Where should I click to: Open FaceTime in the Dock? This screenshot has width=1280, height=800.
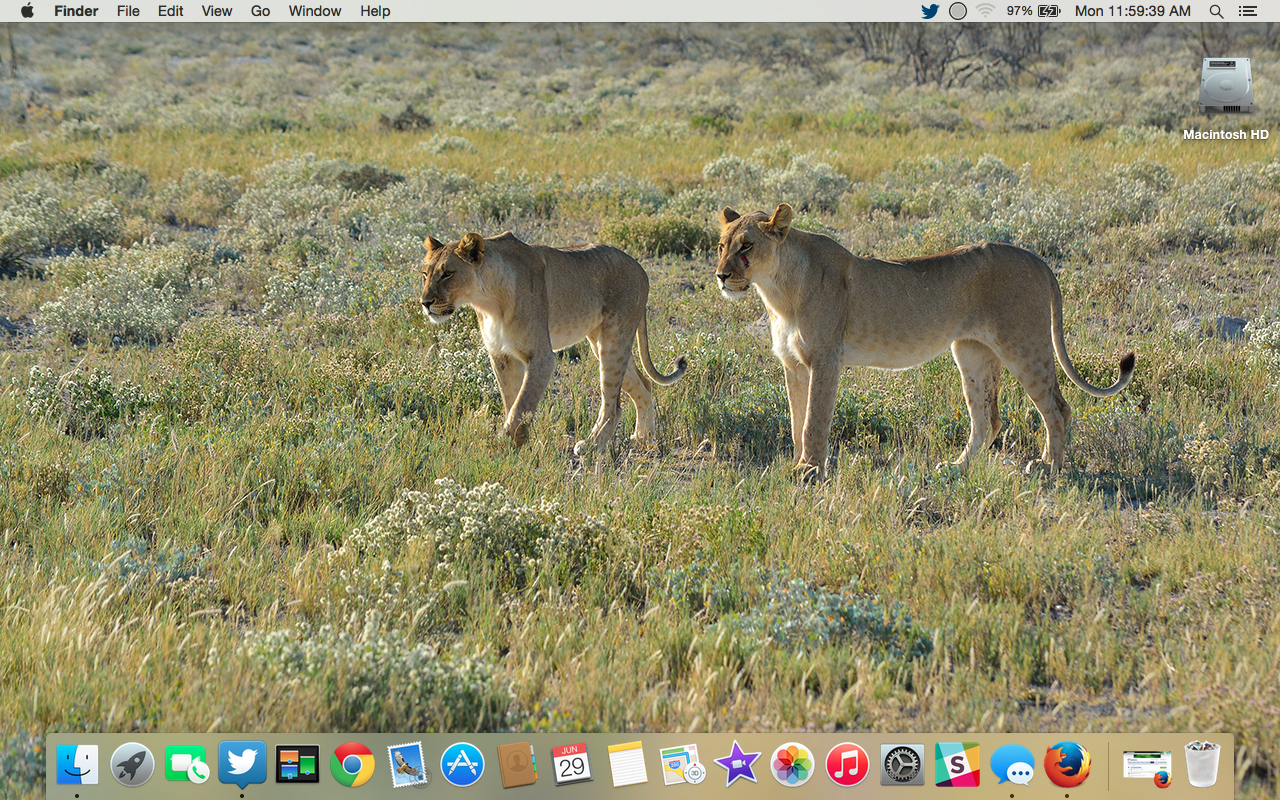click(x=187, y=765)
